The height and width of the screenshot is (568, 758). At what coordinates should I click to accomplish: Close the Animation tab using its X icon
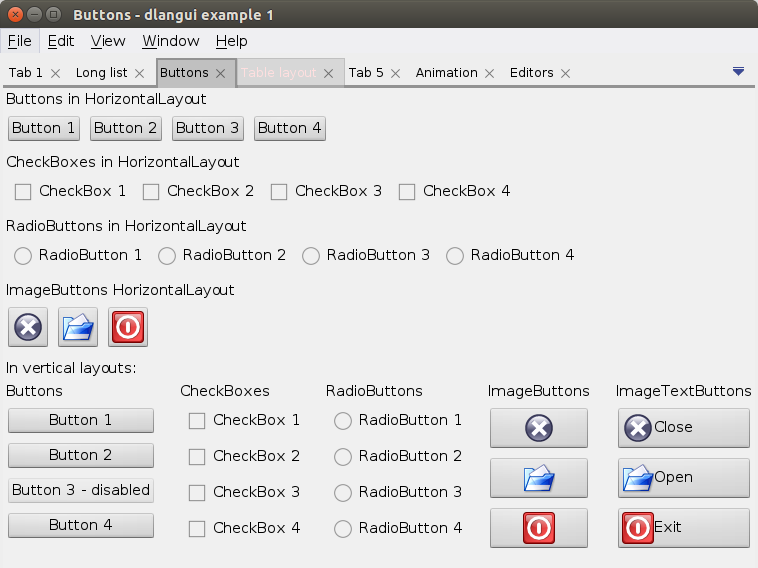489,73
